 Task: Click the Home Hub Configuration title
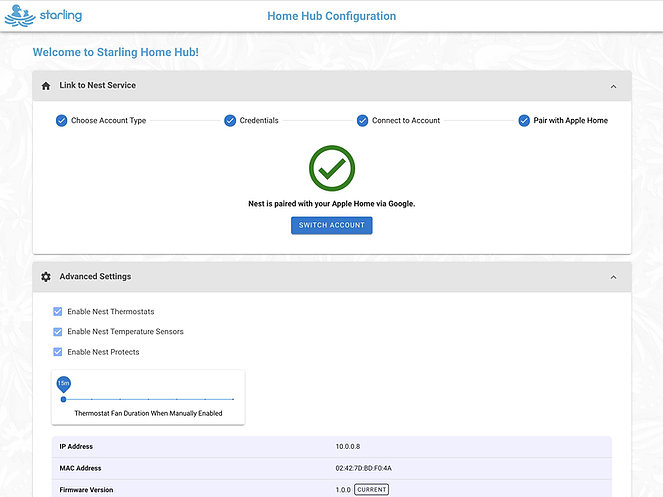click(332, 16)
